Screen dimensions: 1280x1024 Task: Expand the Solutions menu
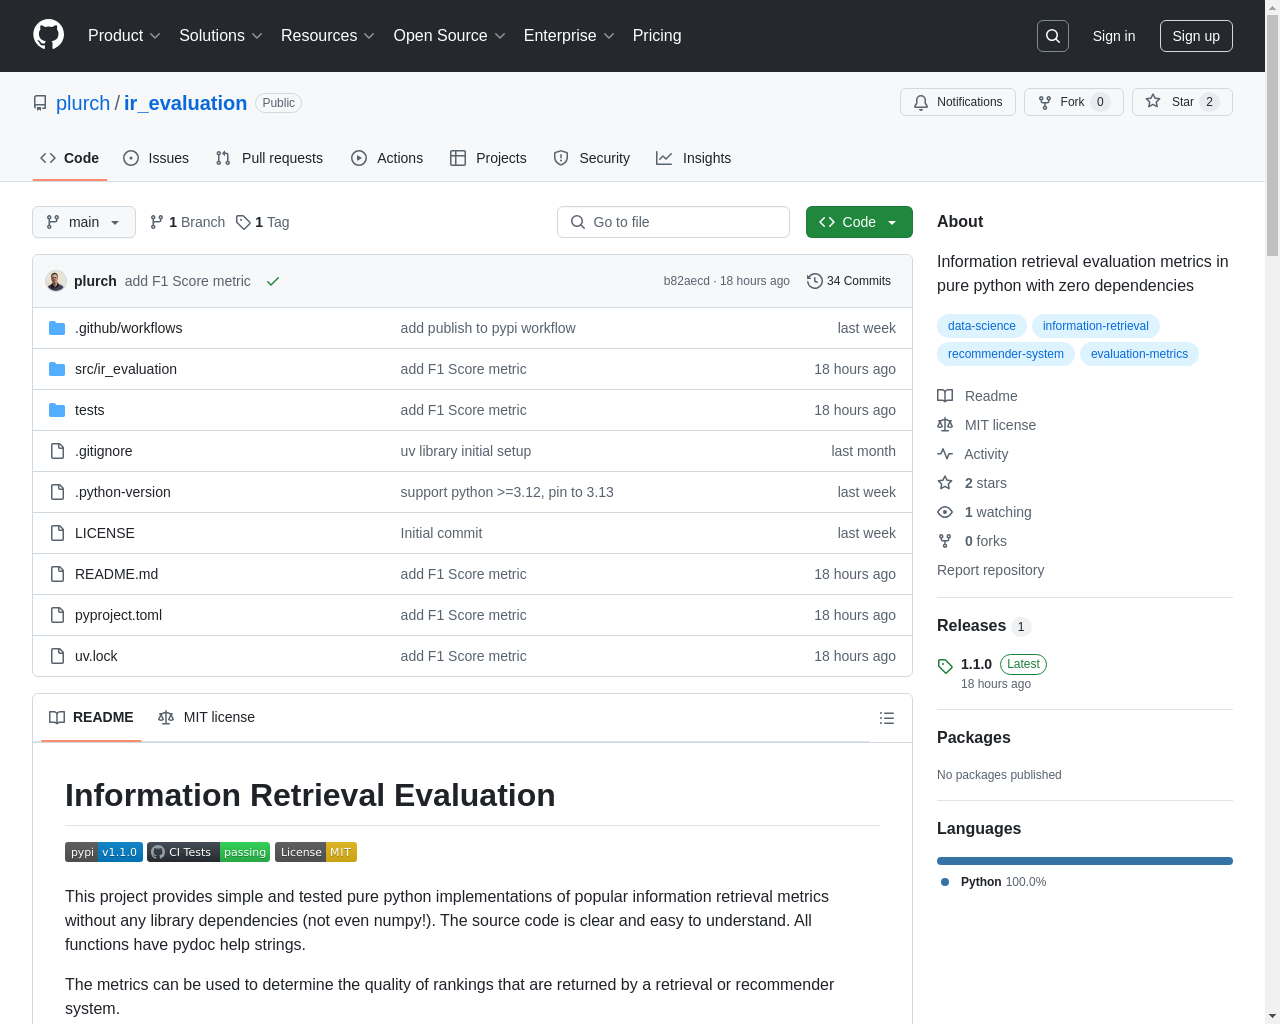[221, 36]
